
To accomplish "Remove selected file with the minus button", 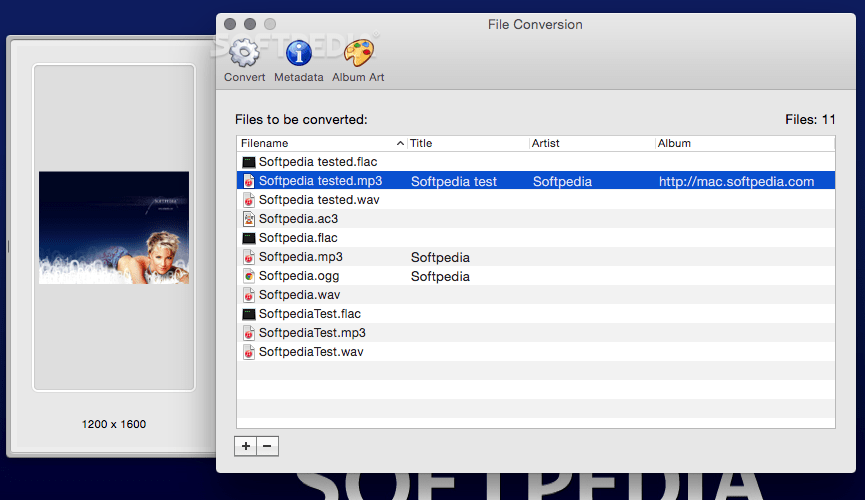I will tap(268, 446).
